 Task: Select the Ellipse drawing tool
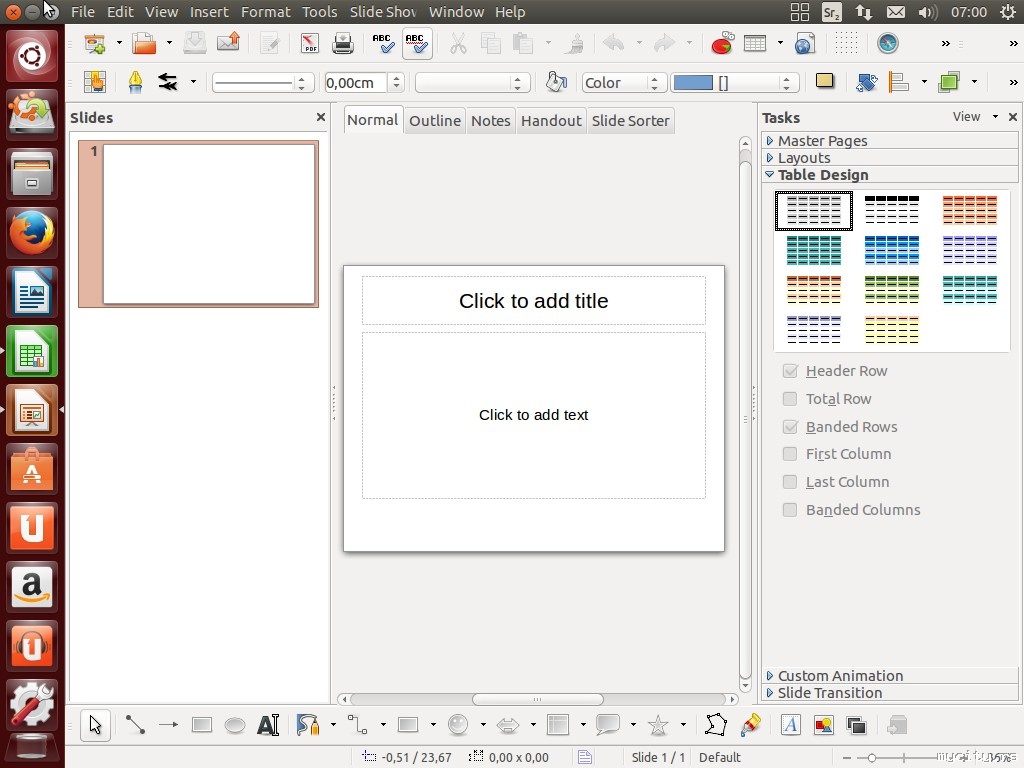coord(235,725)
